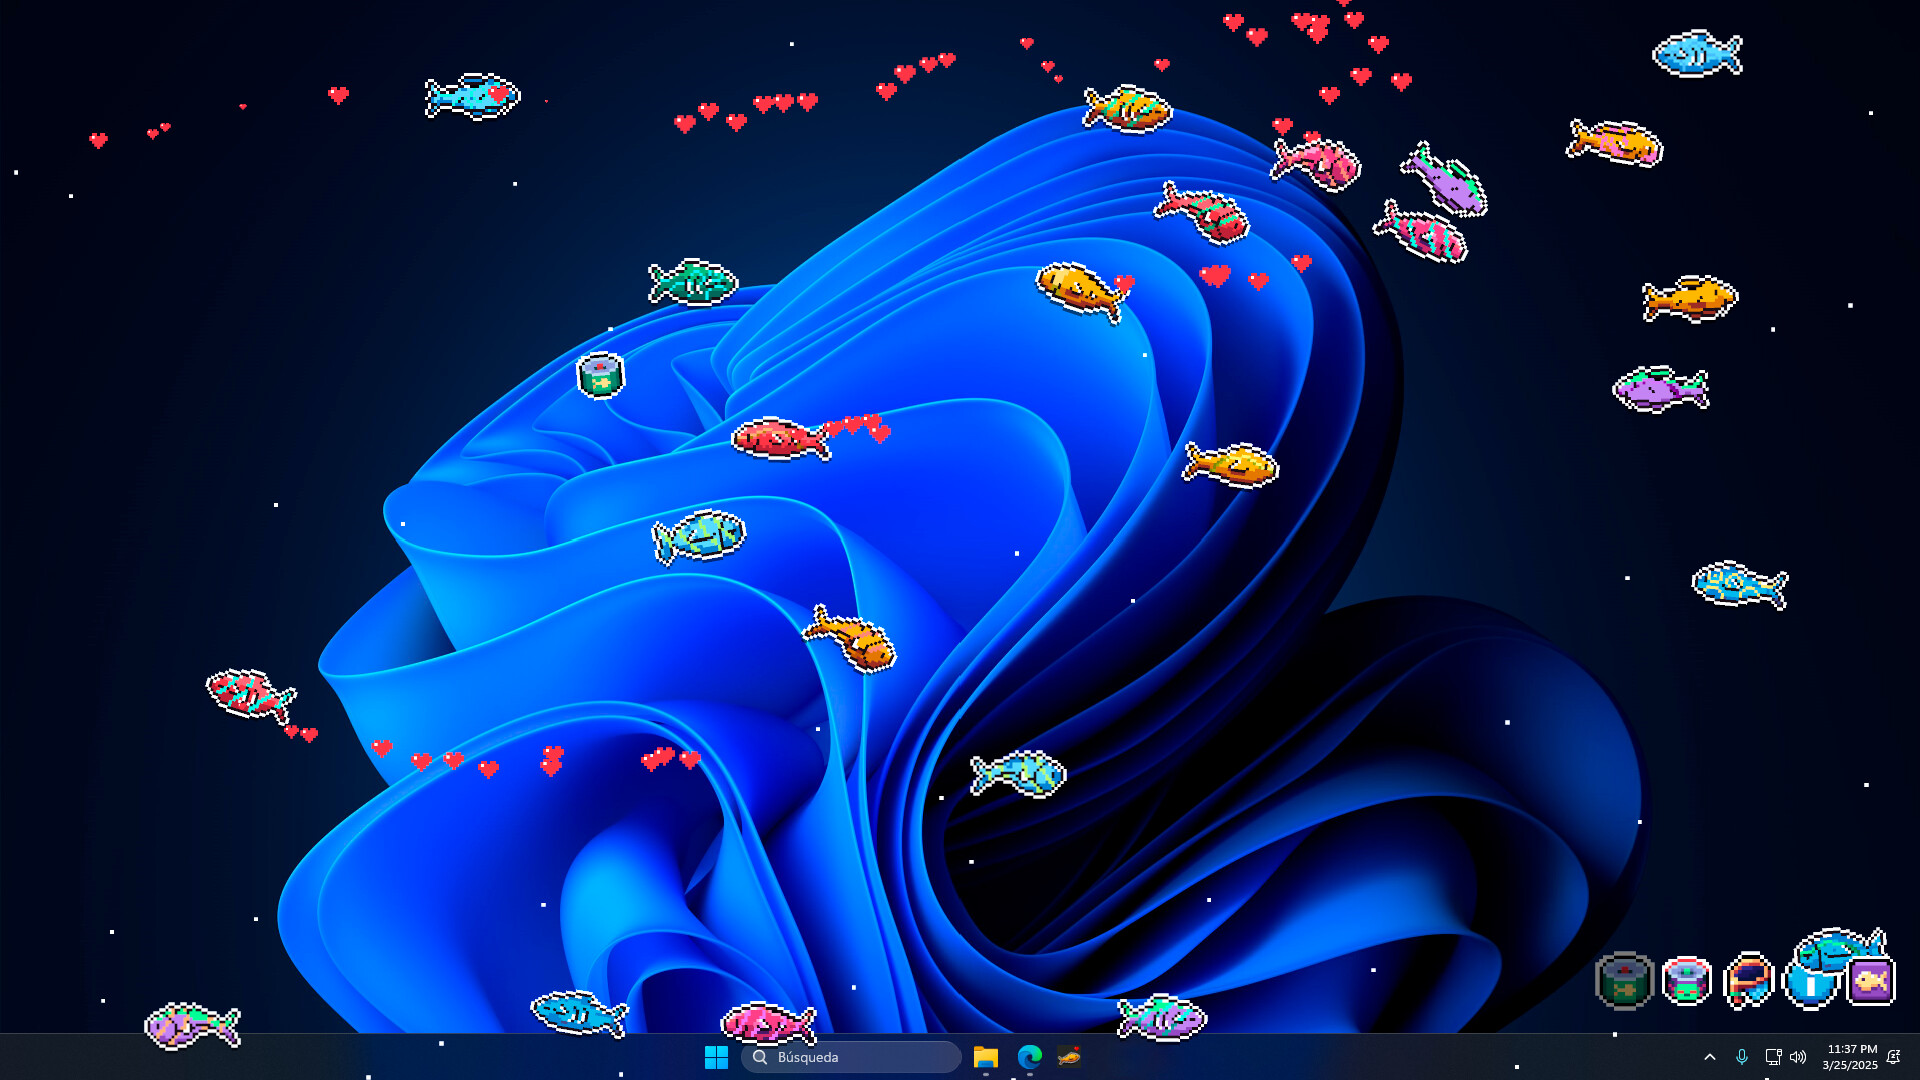Pick the orange diving mask icon

click(1748, 980)
